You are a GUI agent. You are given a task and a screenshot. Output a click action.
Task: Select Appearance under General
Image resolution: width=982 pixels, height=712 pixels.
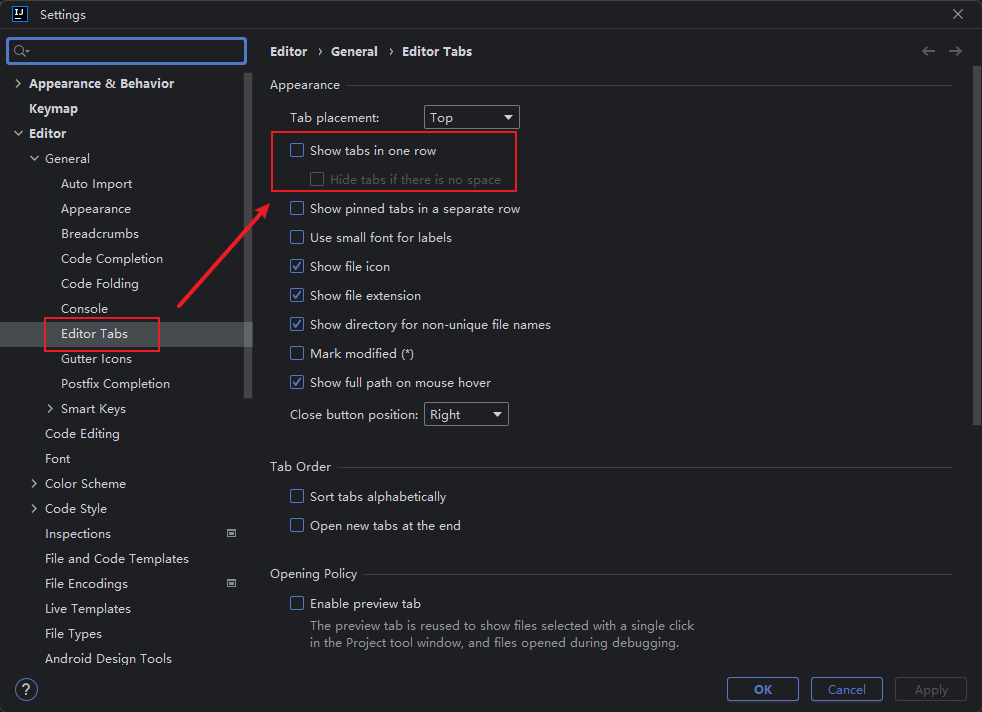pos(96,209)
